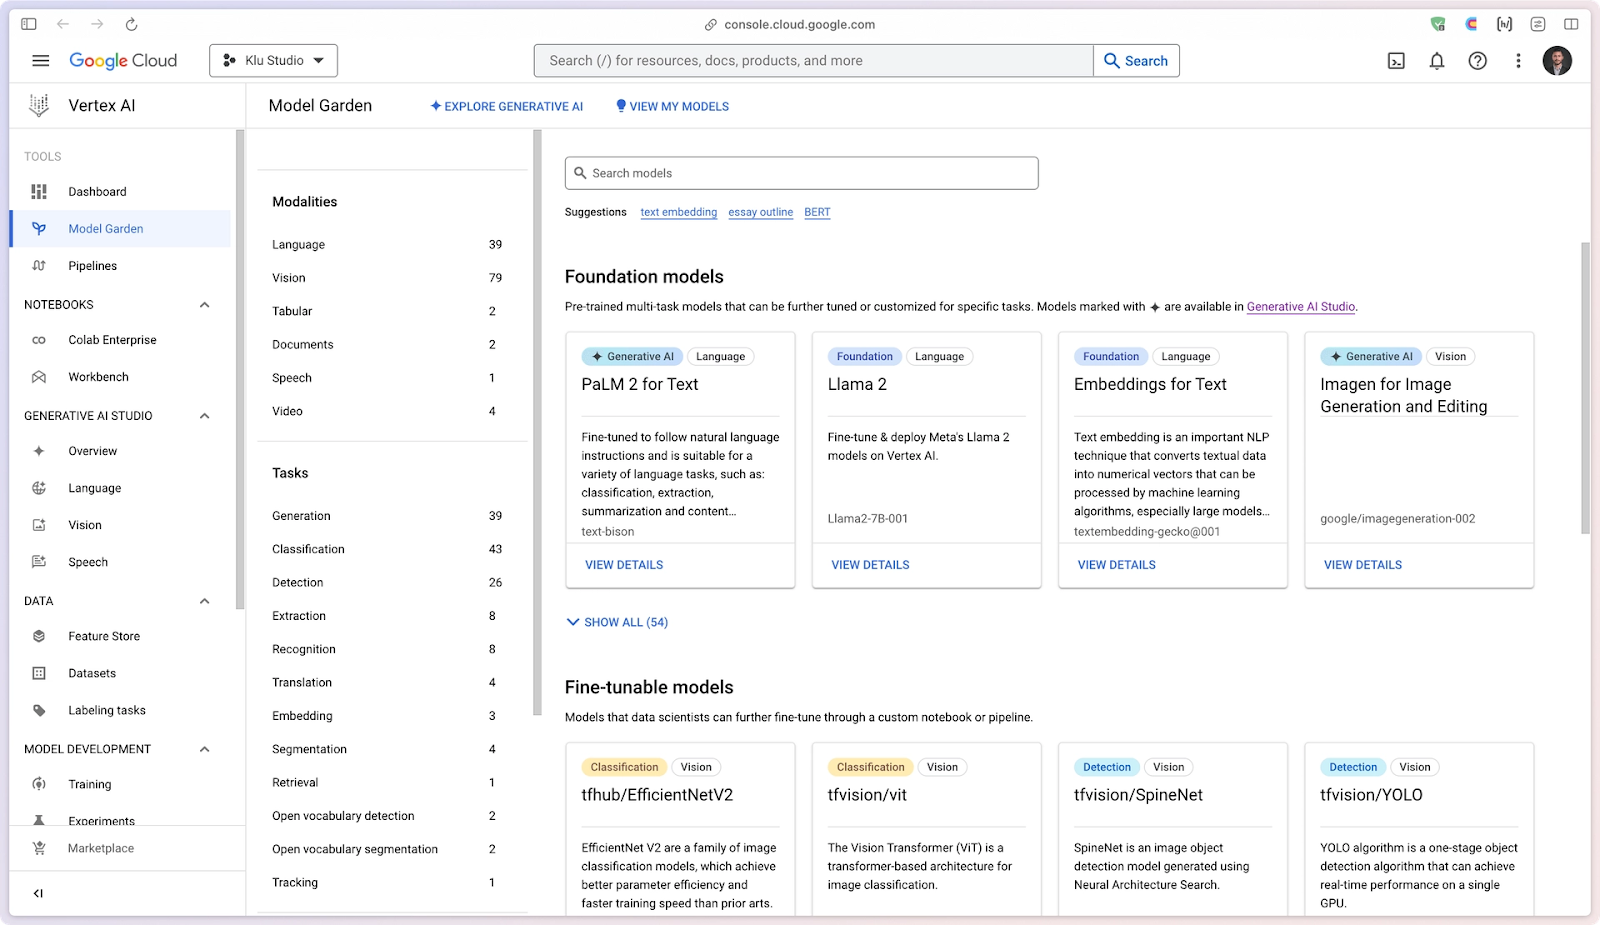Open the Generative AI Studio link

coord(1301,307)
